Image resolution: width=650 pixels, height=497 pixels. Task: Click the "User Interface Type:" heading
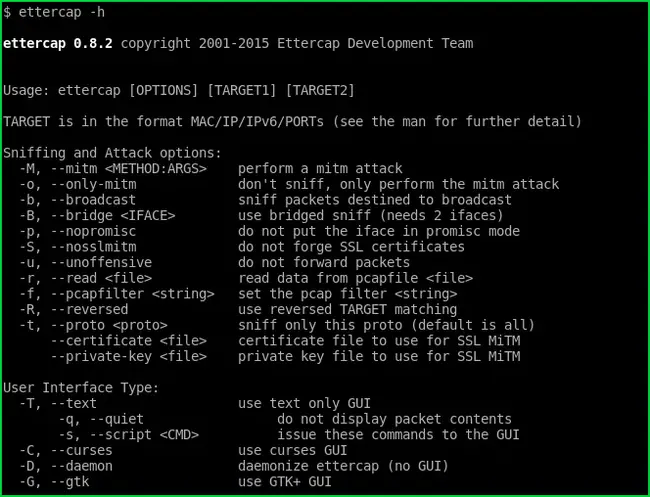pos(81,388)
